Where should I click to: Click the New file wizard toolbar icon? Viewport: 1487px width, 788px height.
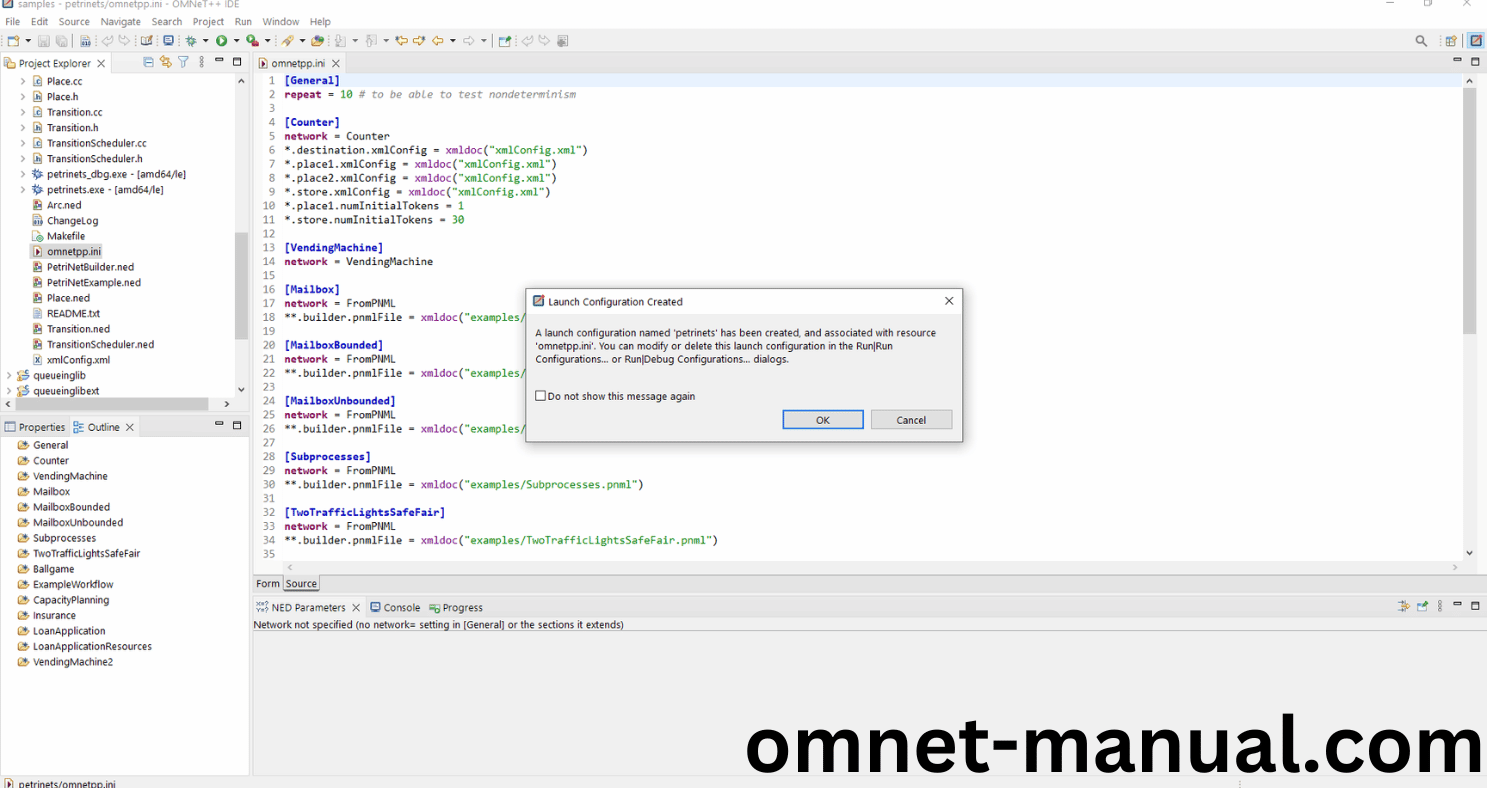(13, 41)
